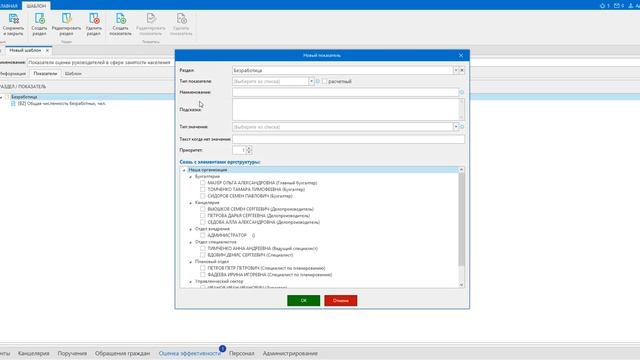Image resolution: width=640 pixels, height=360 pixels.
Task: Check the СЕДОВА АЛЛА АЛЕКСАНДРОВНА checkbox
Action: pyautogui.click(x=202, y=222)
